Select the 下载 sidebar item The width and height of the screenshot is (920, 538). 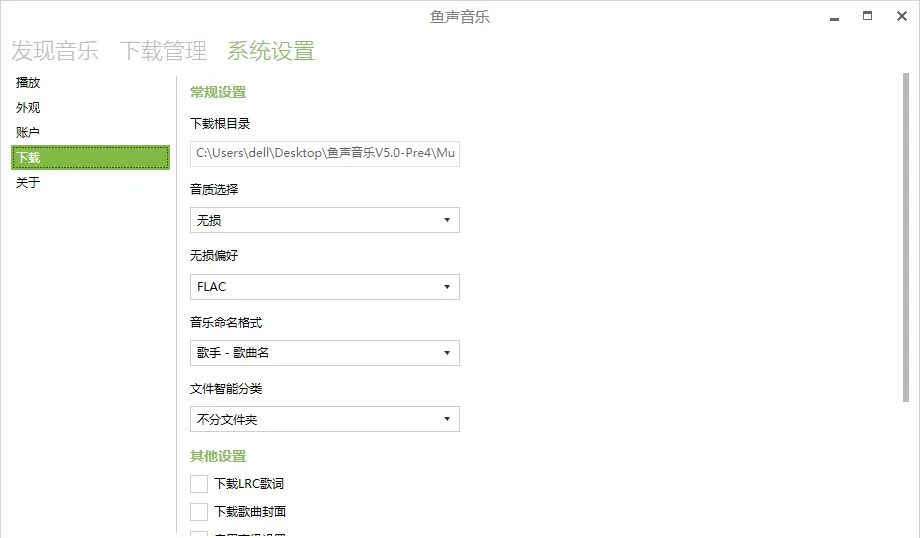tap(90, 158)
